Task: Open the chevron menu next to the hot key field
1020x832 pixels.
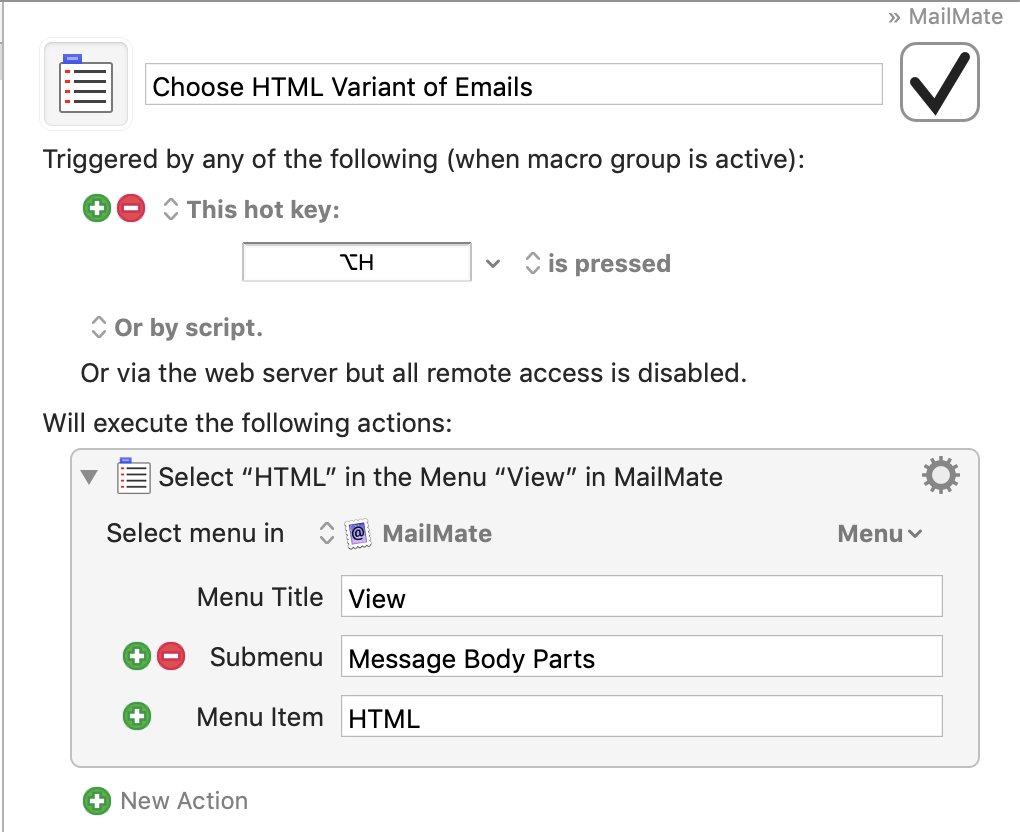Action: point(493,263)
